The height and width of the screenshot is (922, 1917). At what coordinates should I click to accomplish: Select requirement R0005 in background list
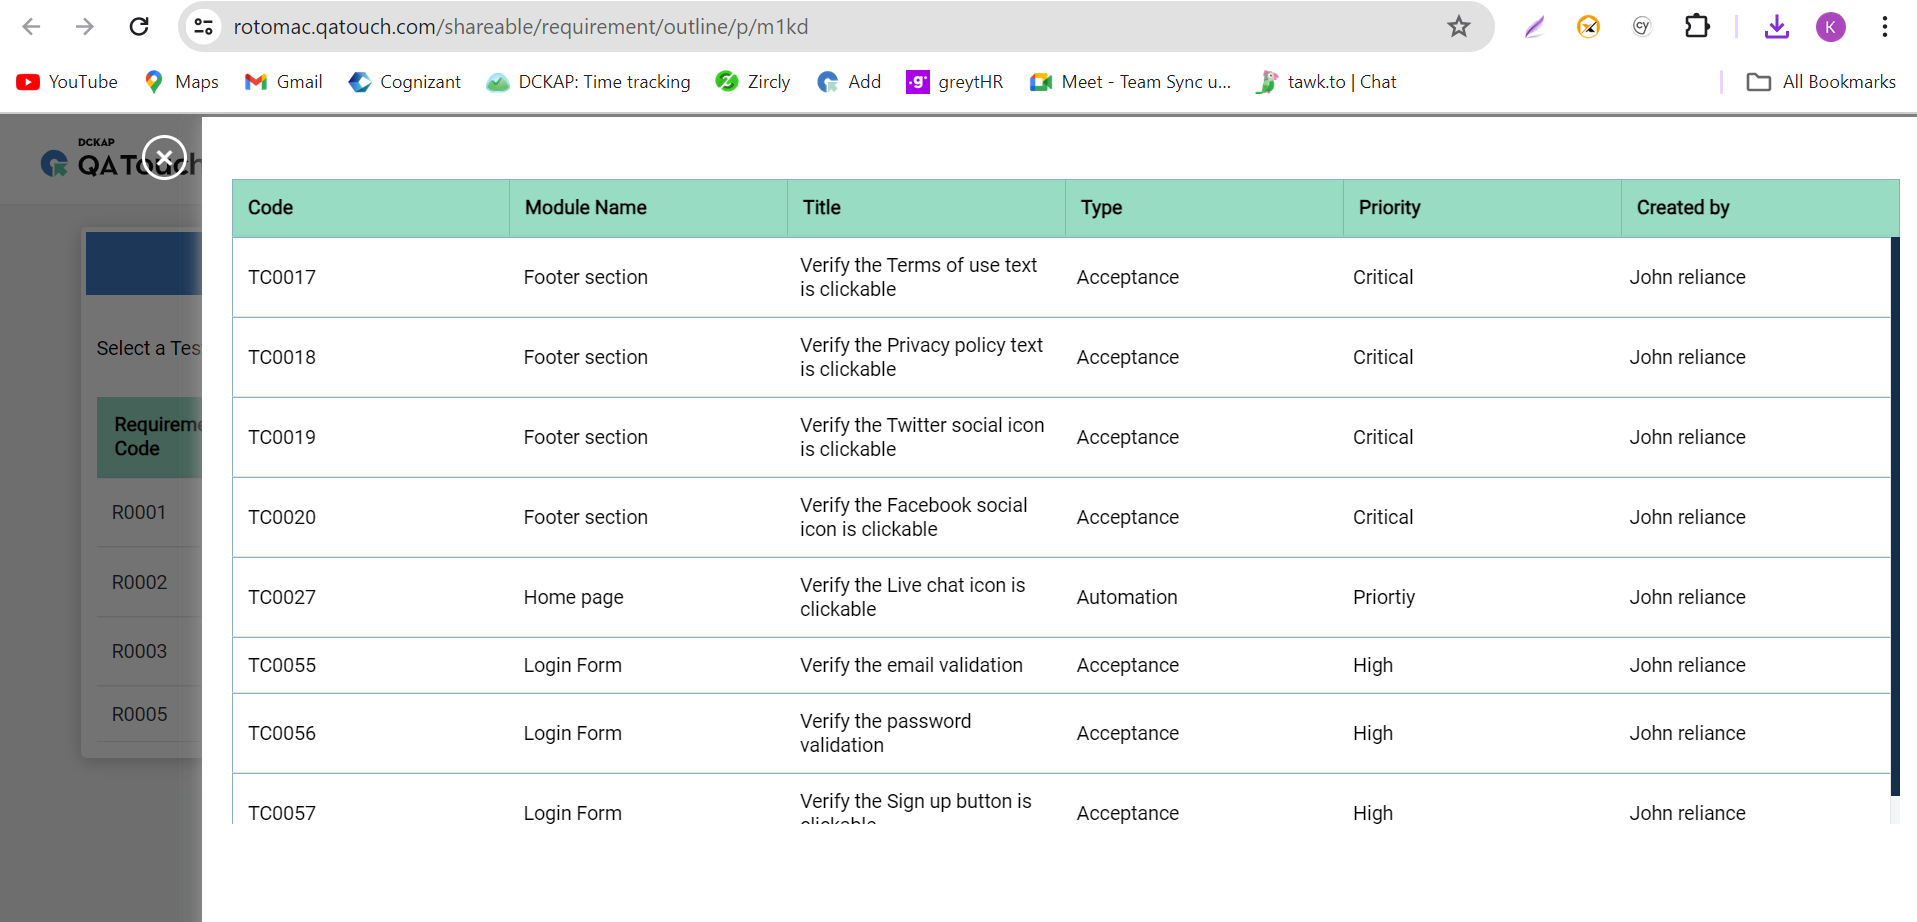tap(139, 715)
